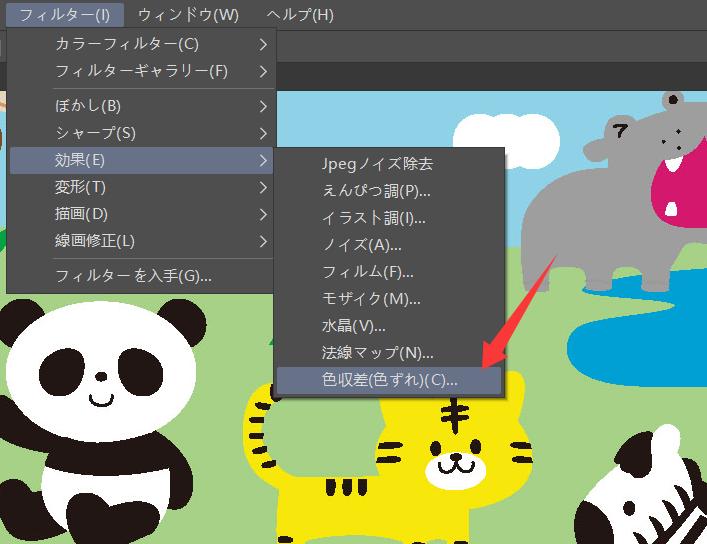
Task: Choose 色収差(色ずれ)(C)... filter
Action: click(389, 380)
